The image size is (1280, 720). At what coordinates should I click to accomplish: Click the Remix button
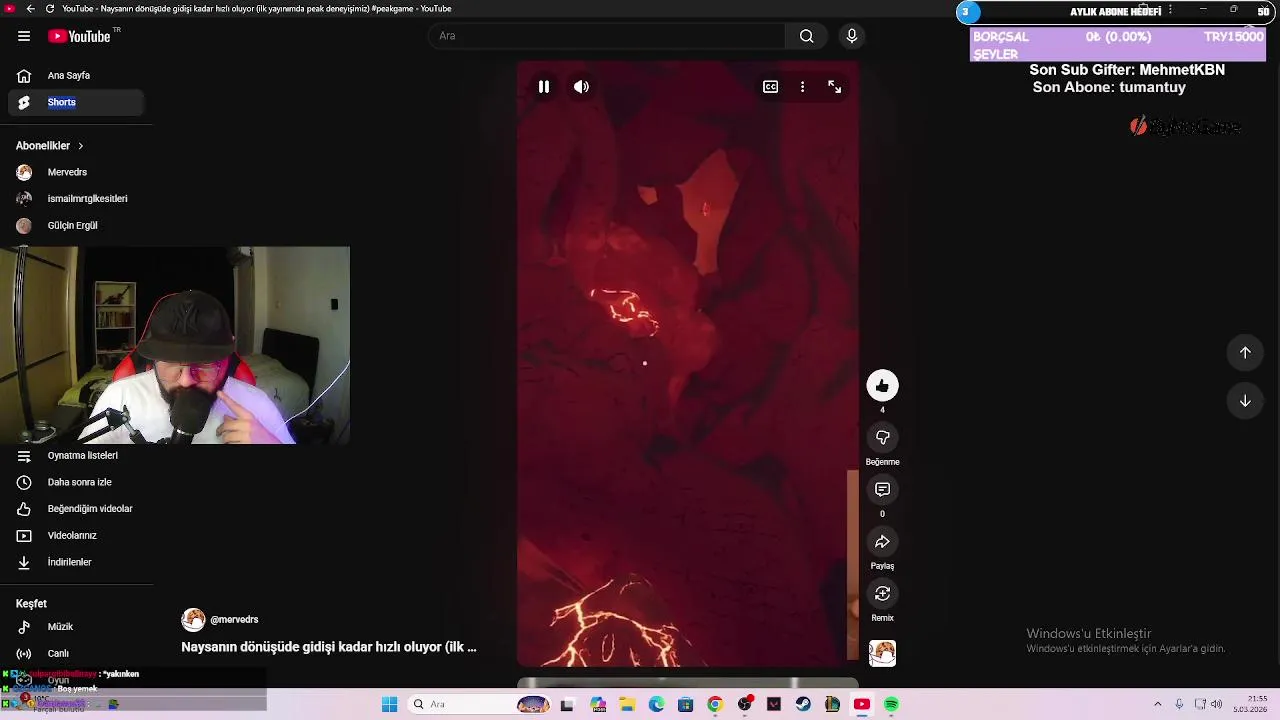click(x=882, y=594)
